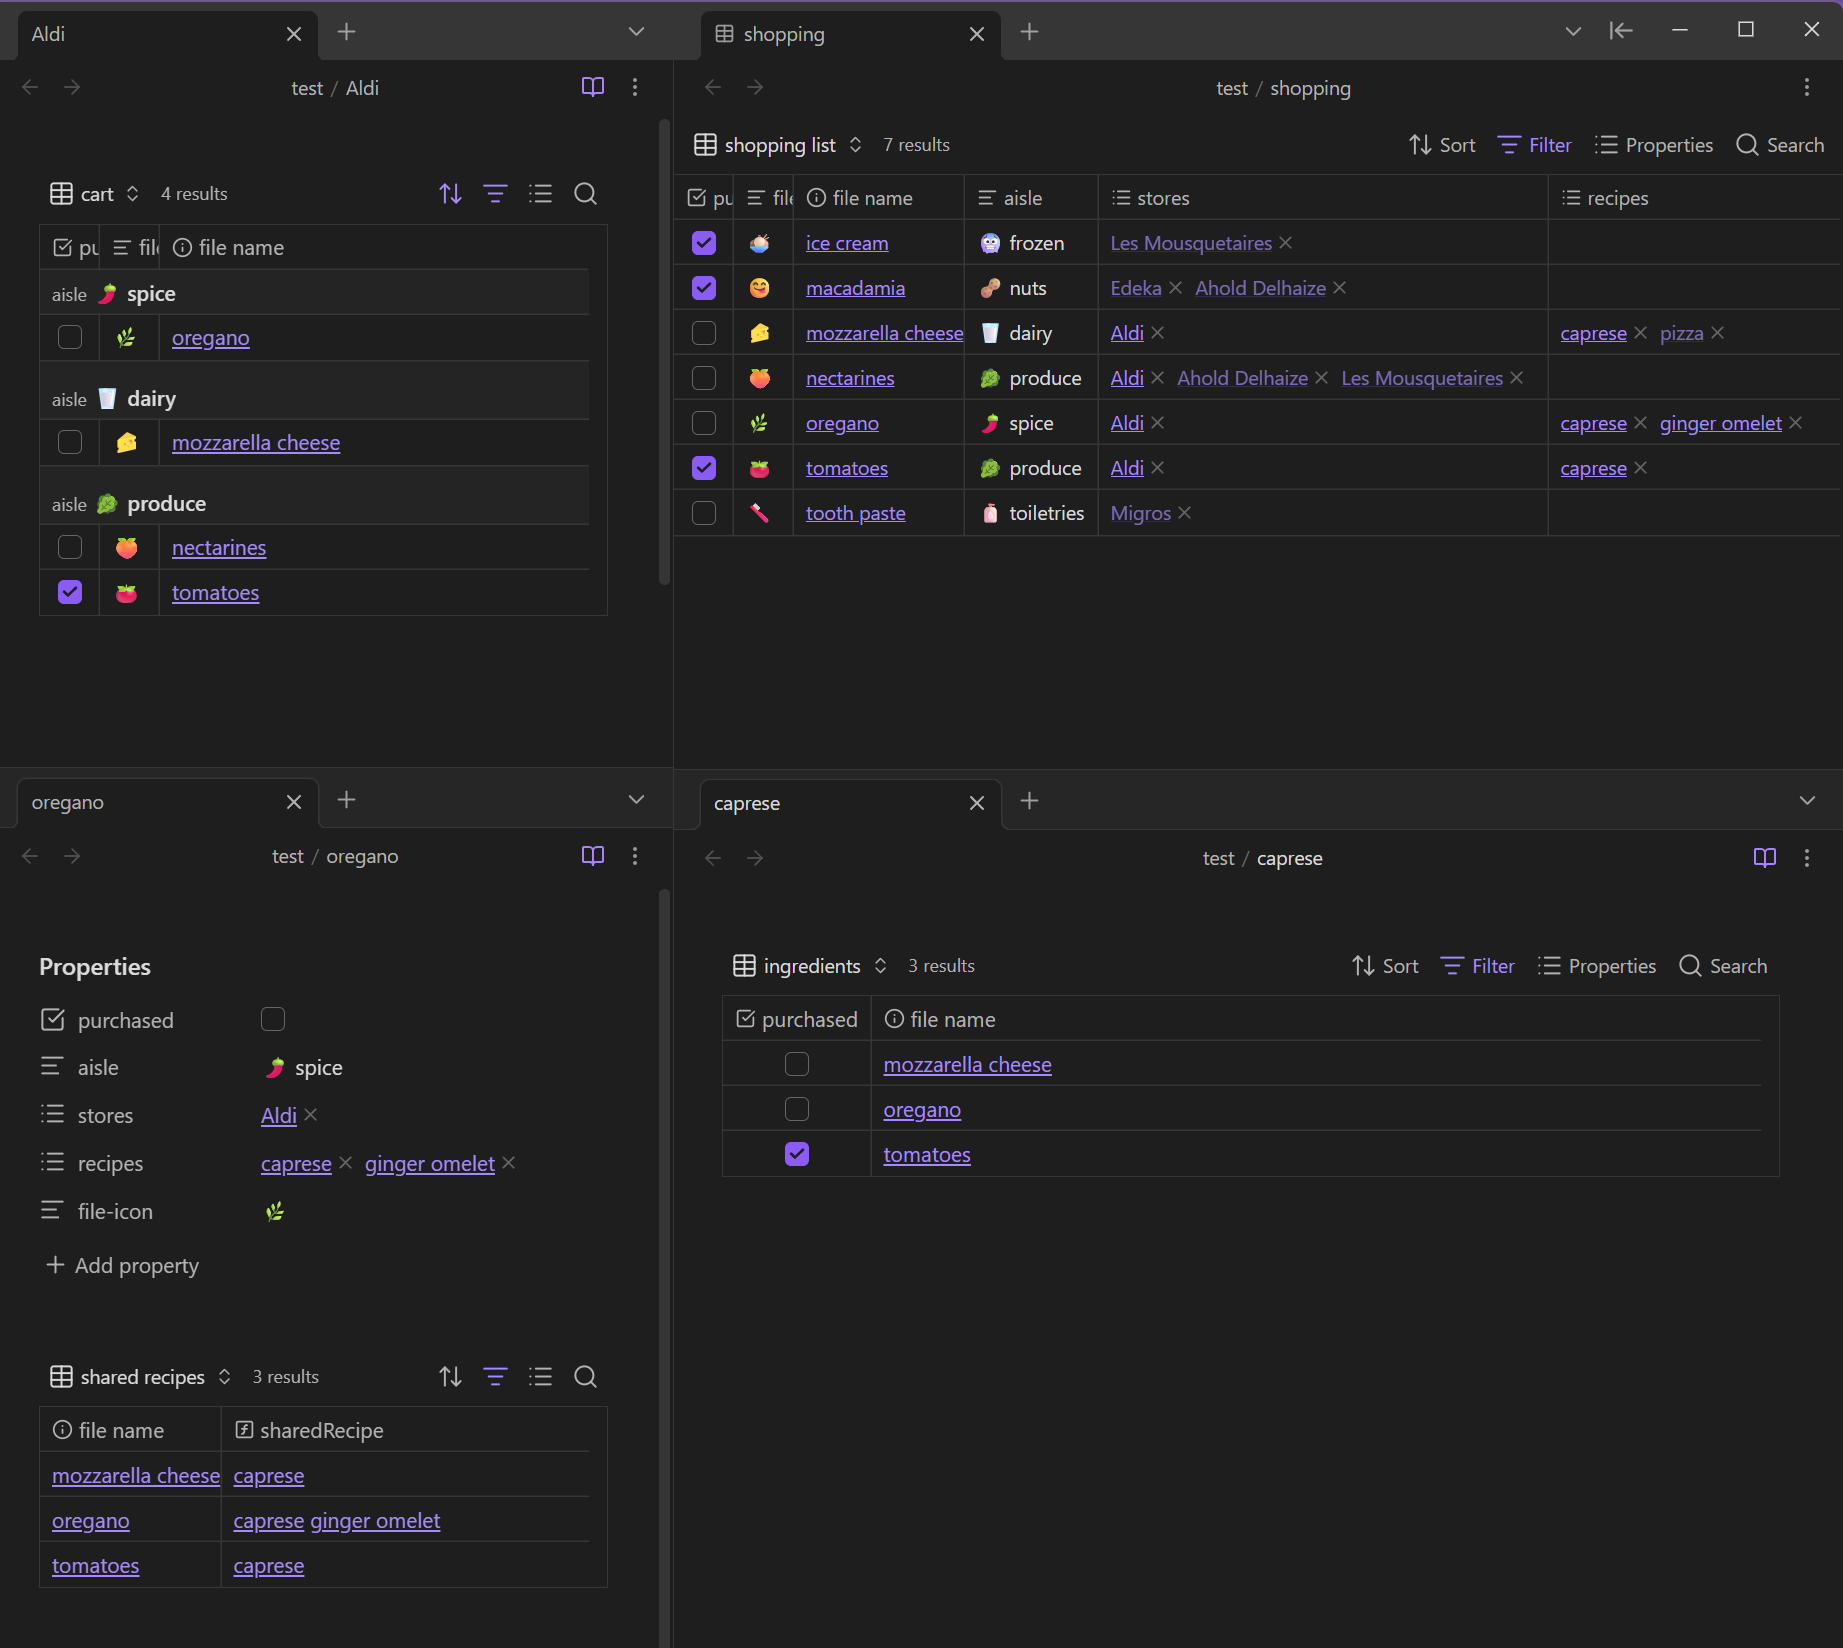1843x1648 pixels.
Task: Check purchased box for tooth paste row
Action: click(704, 513)
